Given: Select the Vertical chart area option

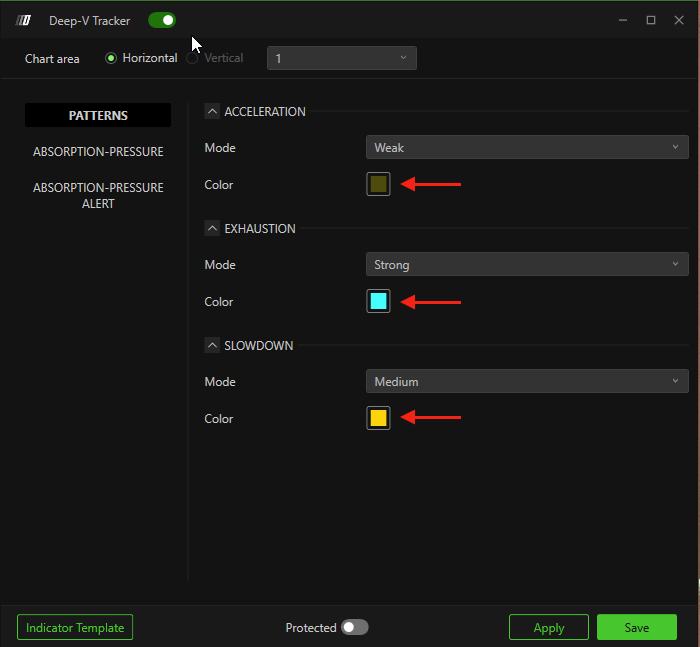Looking at the screenshot, I should 193,58.
